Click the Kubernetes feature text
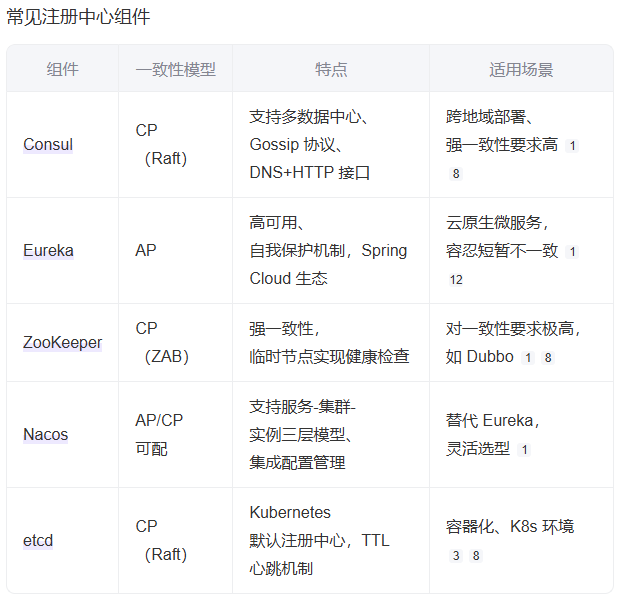This screenshot has height=599, width=622. pyautogui.click(x=290, y=513)
